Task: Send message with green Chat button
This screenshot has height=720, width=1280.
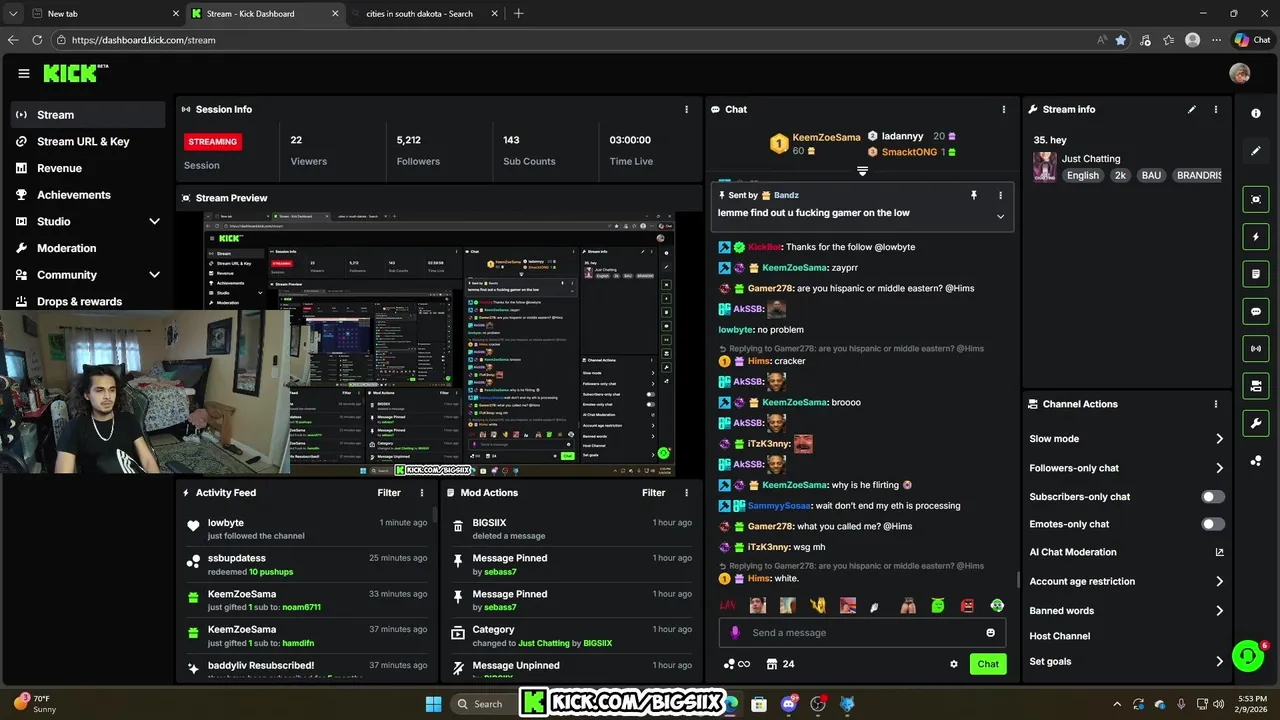Action: pyautogui.click(x=988, y=664)
